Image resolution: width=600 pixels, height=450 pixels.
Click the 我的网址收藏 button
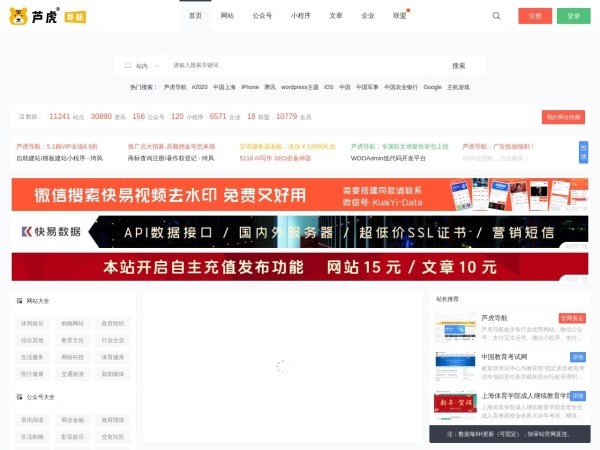563,117
